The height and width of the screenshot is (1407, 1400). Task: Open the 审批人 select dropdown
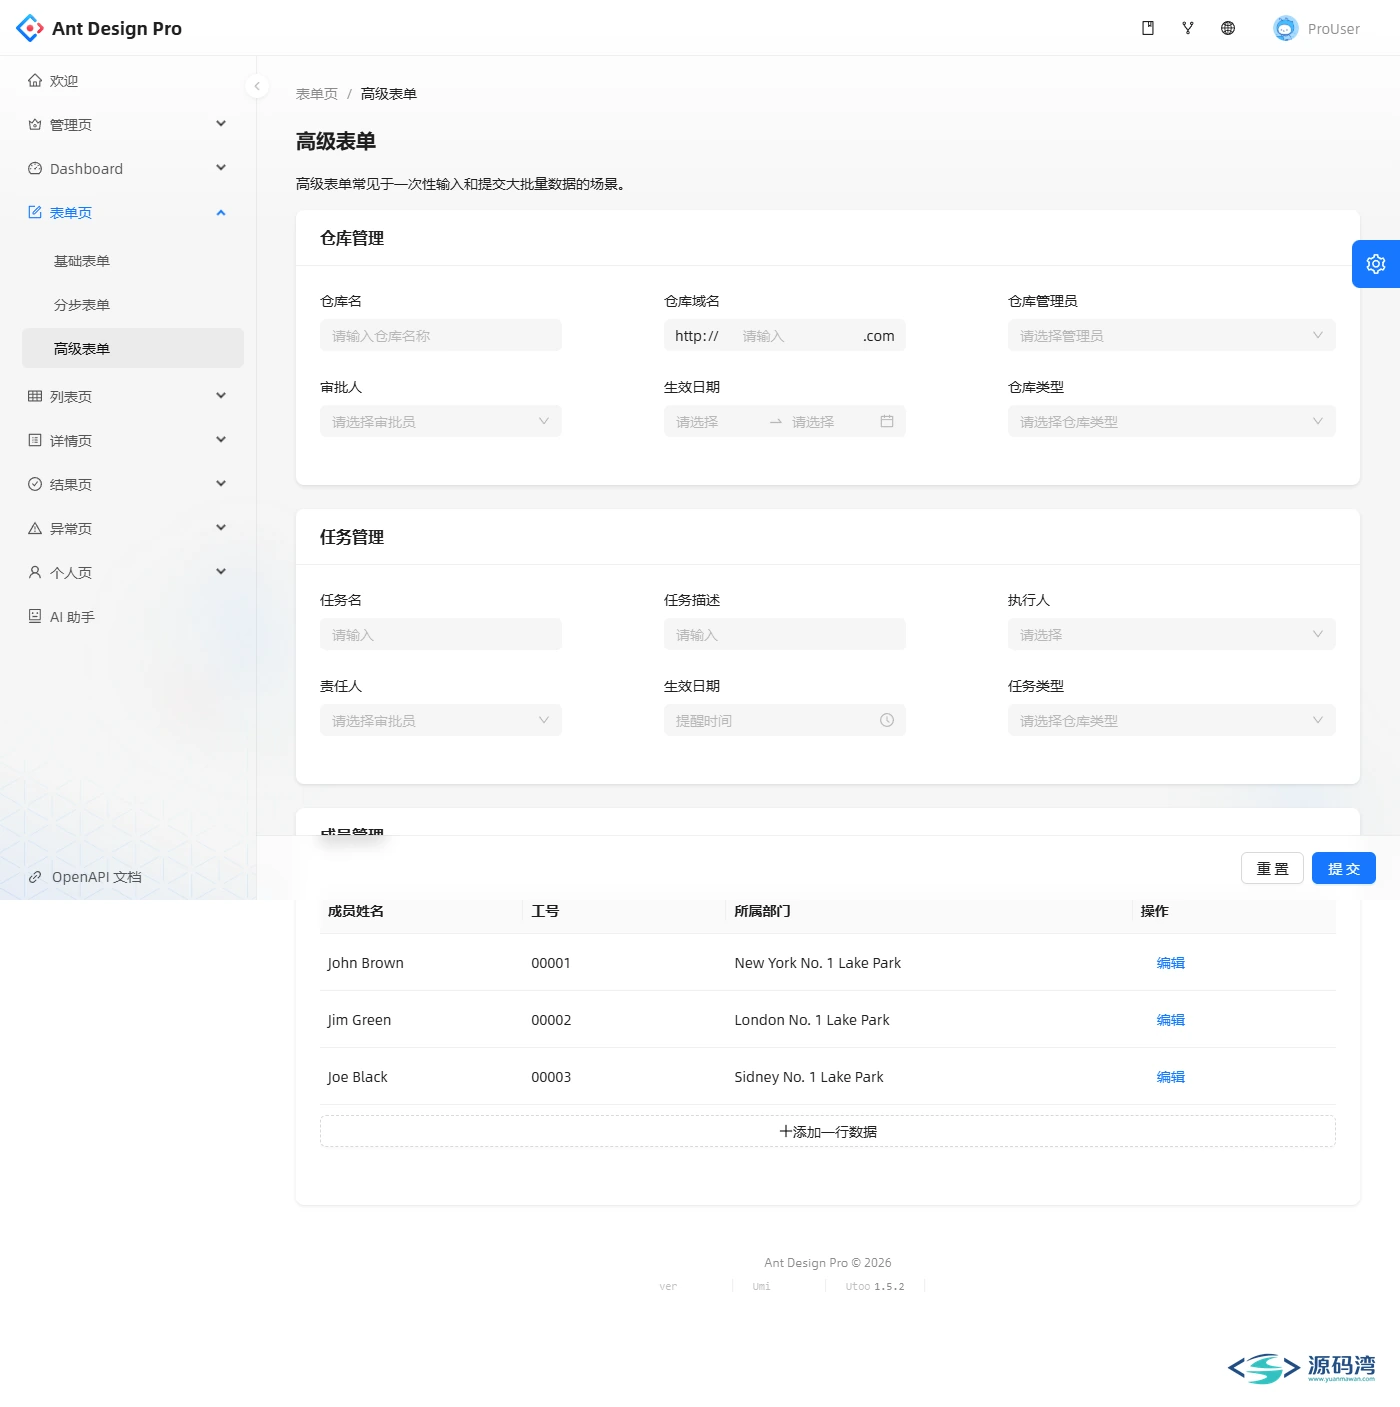[441, 421]
